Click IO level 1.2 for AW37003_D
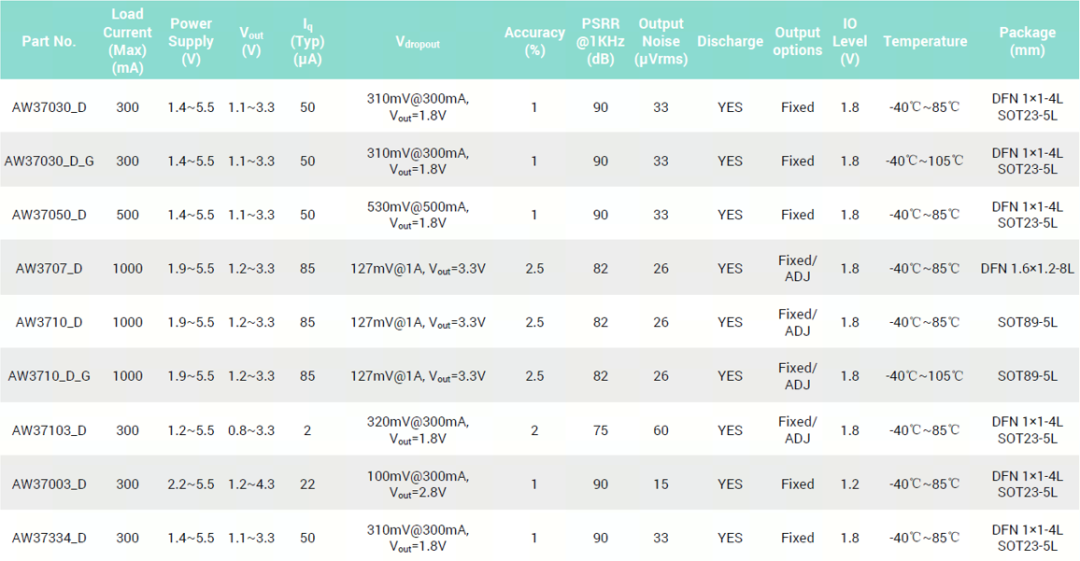 point(849,484)
